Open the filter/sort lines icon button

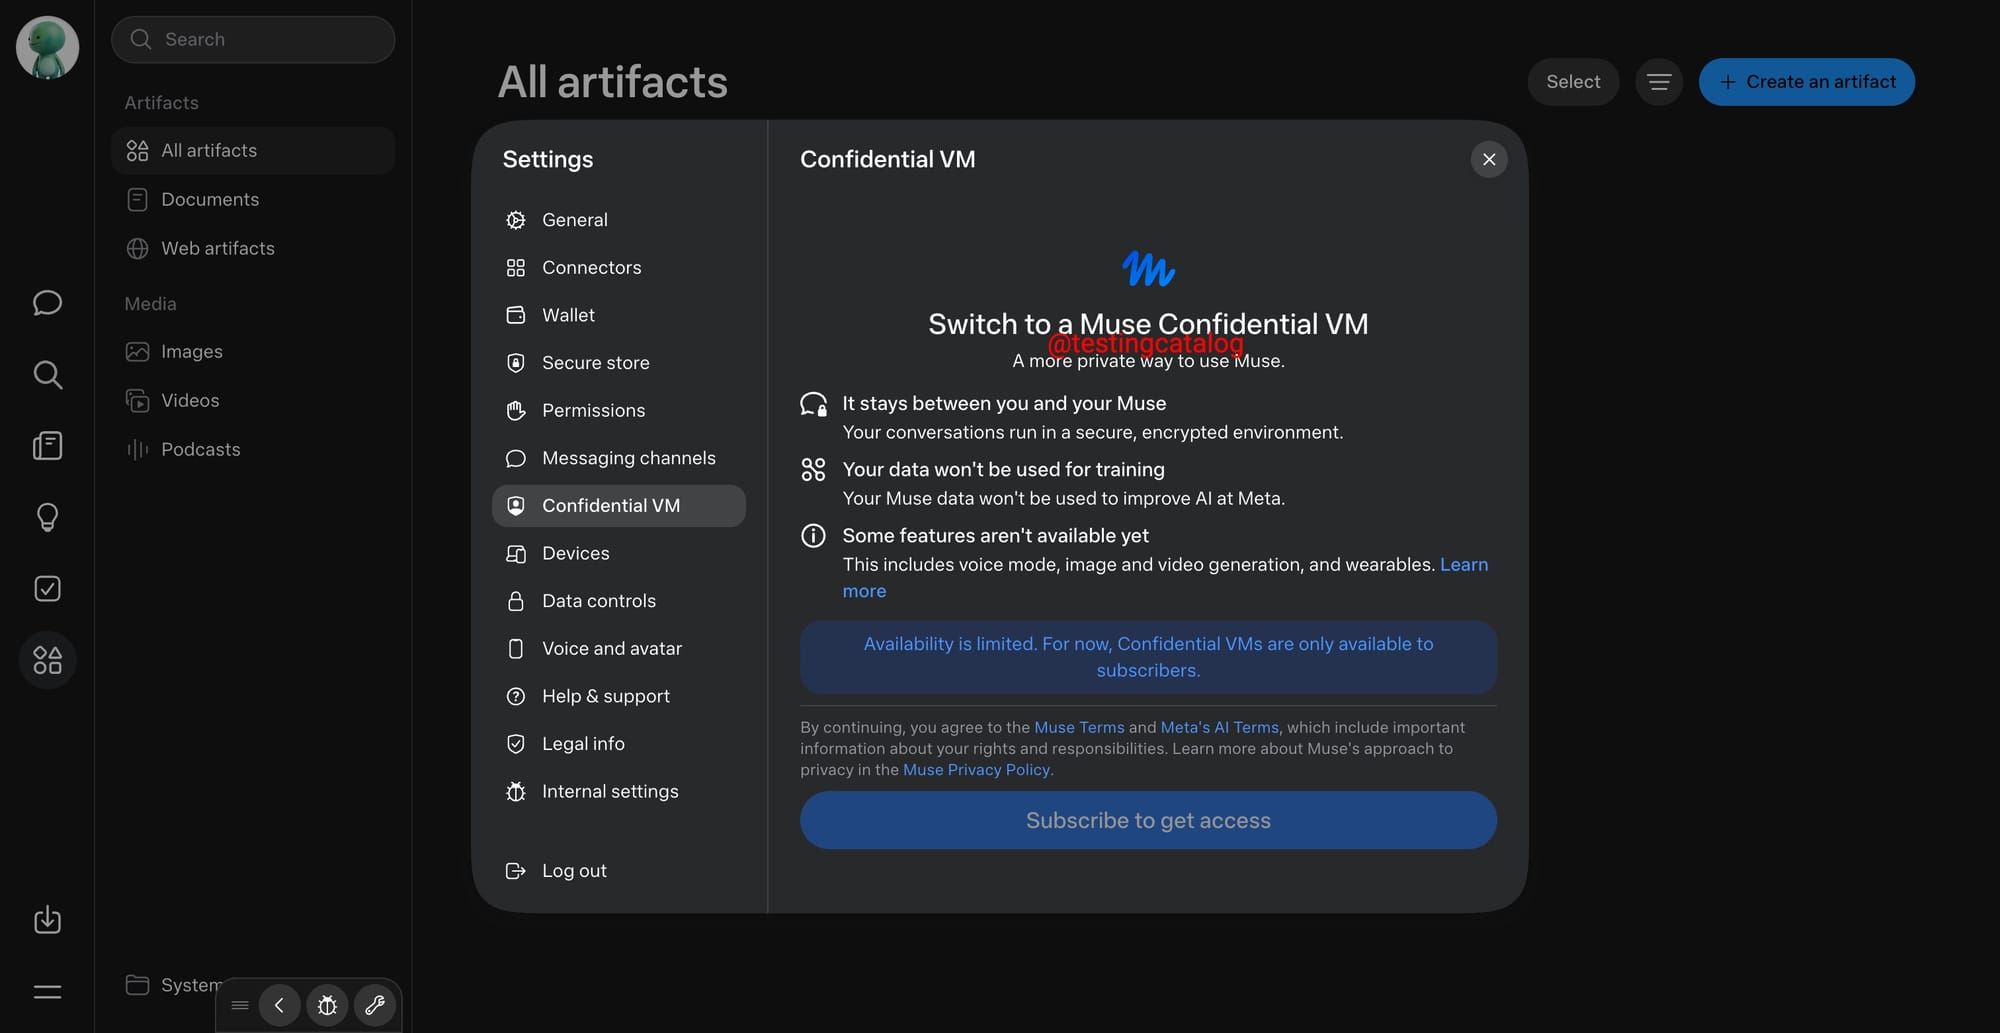pyautogui.click(x=1659, y=82)
